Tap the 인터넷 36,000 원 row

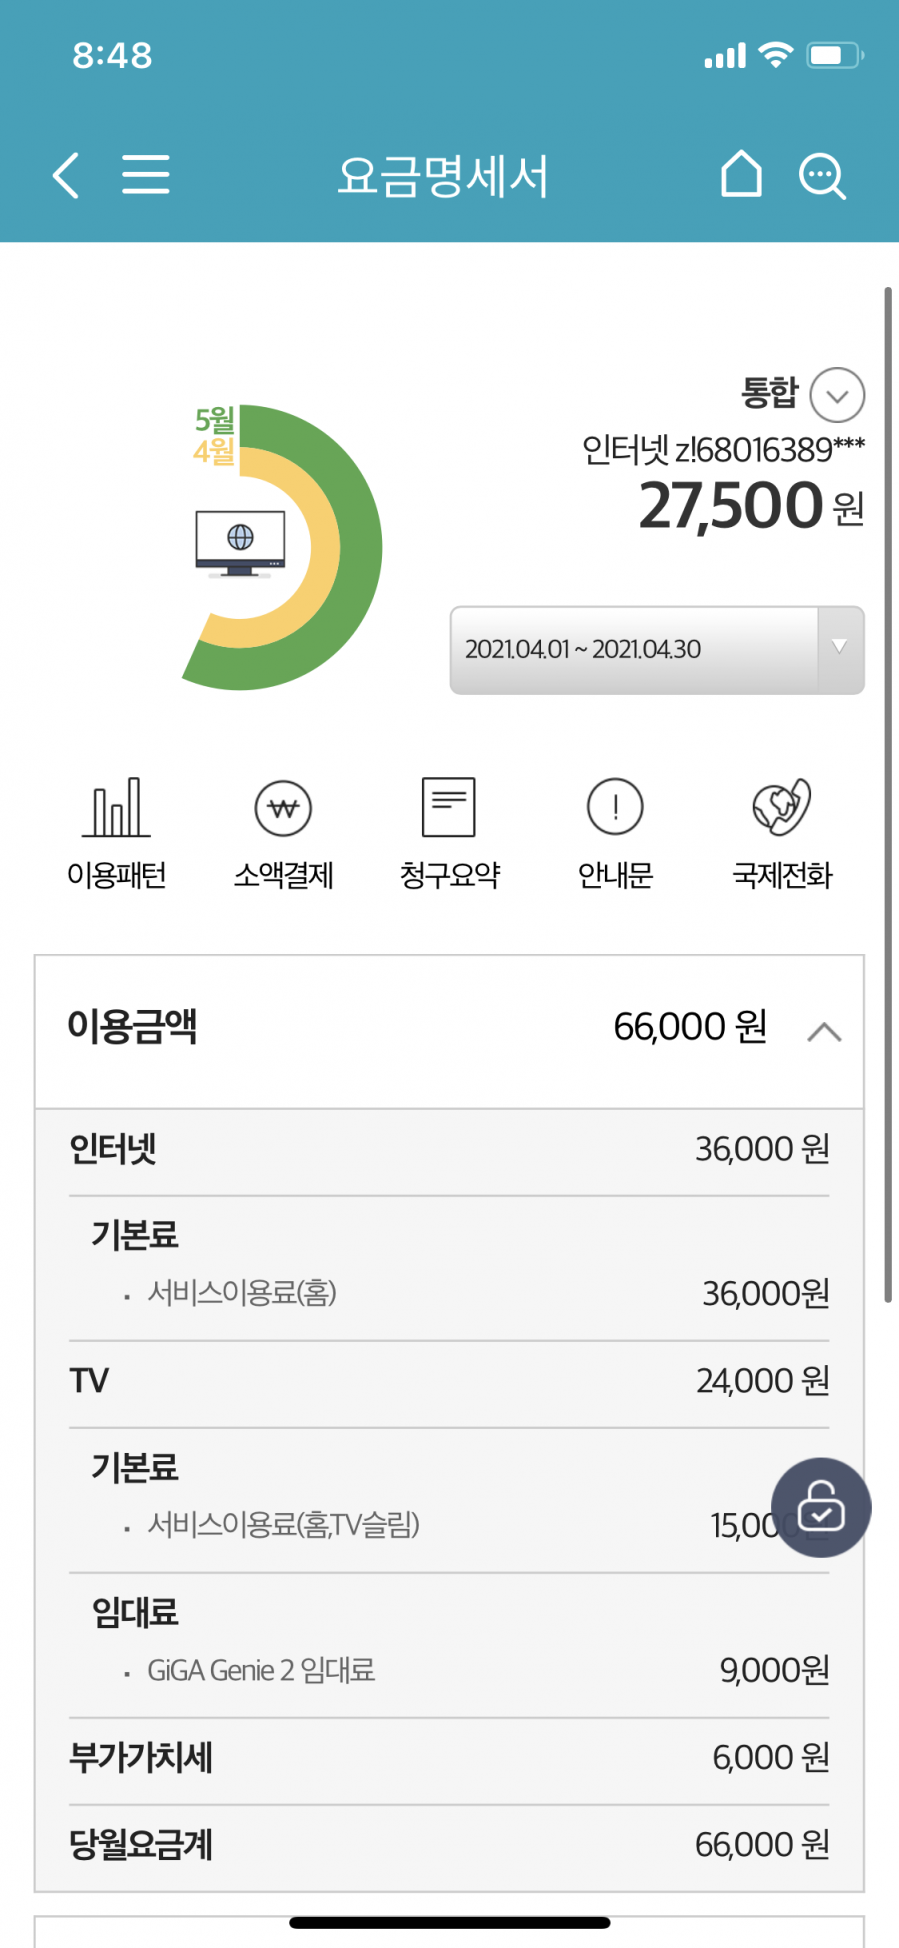coord(449,1149)
